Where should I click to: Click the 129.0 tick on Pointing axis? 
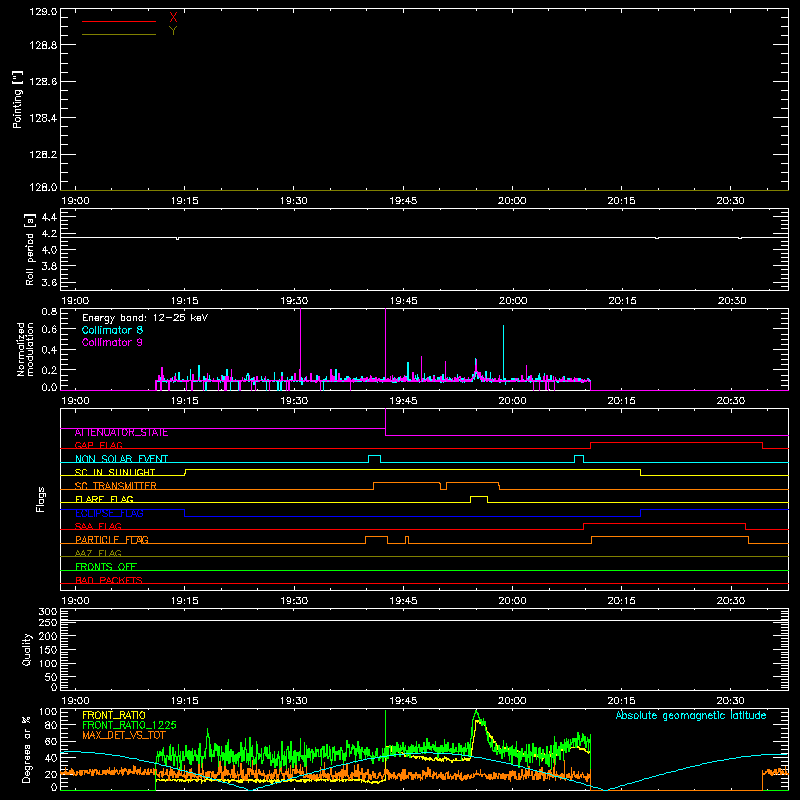tap(43, 12)
